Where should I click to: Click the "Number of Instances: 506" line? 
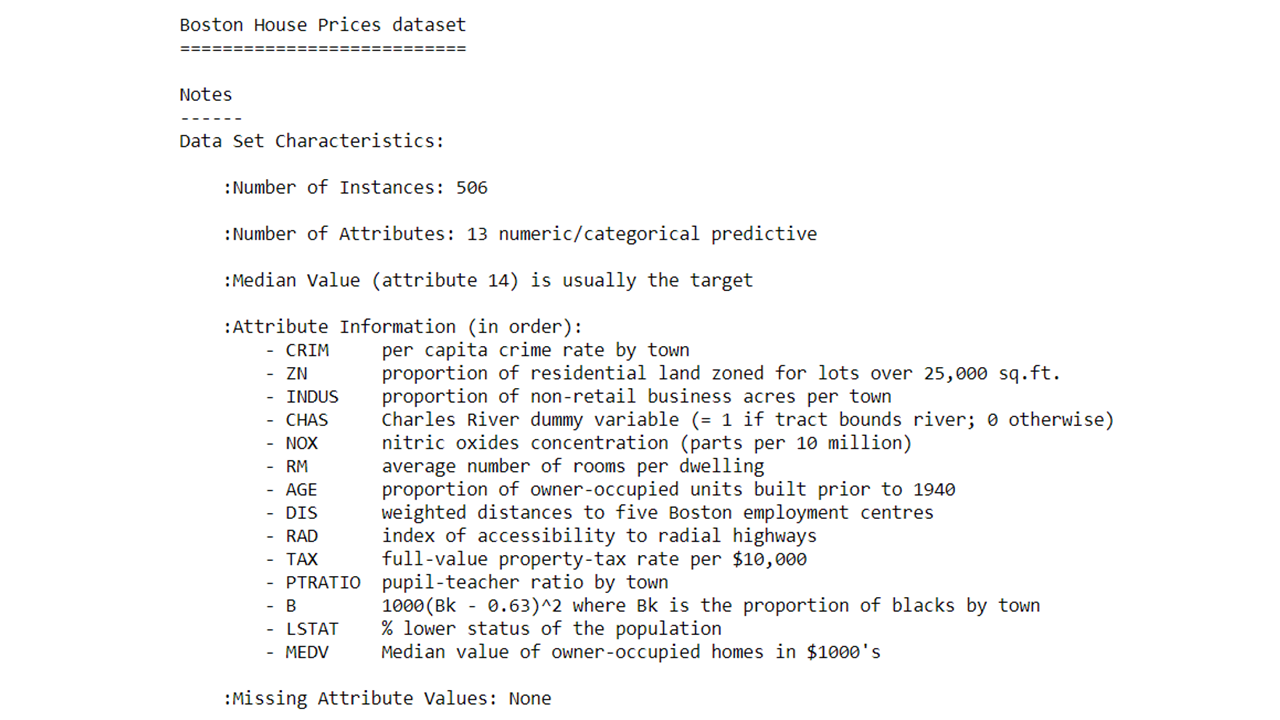click(355, 187)
